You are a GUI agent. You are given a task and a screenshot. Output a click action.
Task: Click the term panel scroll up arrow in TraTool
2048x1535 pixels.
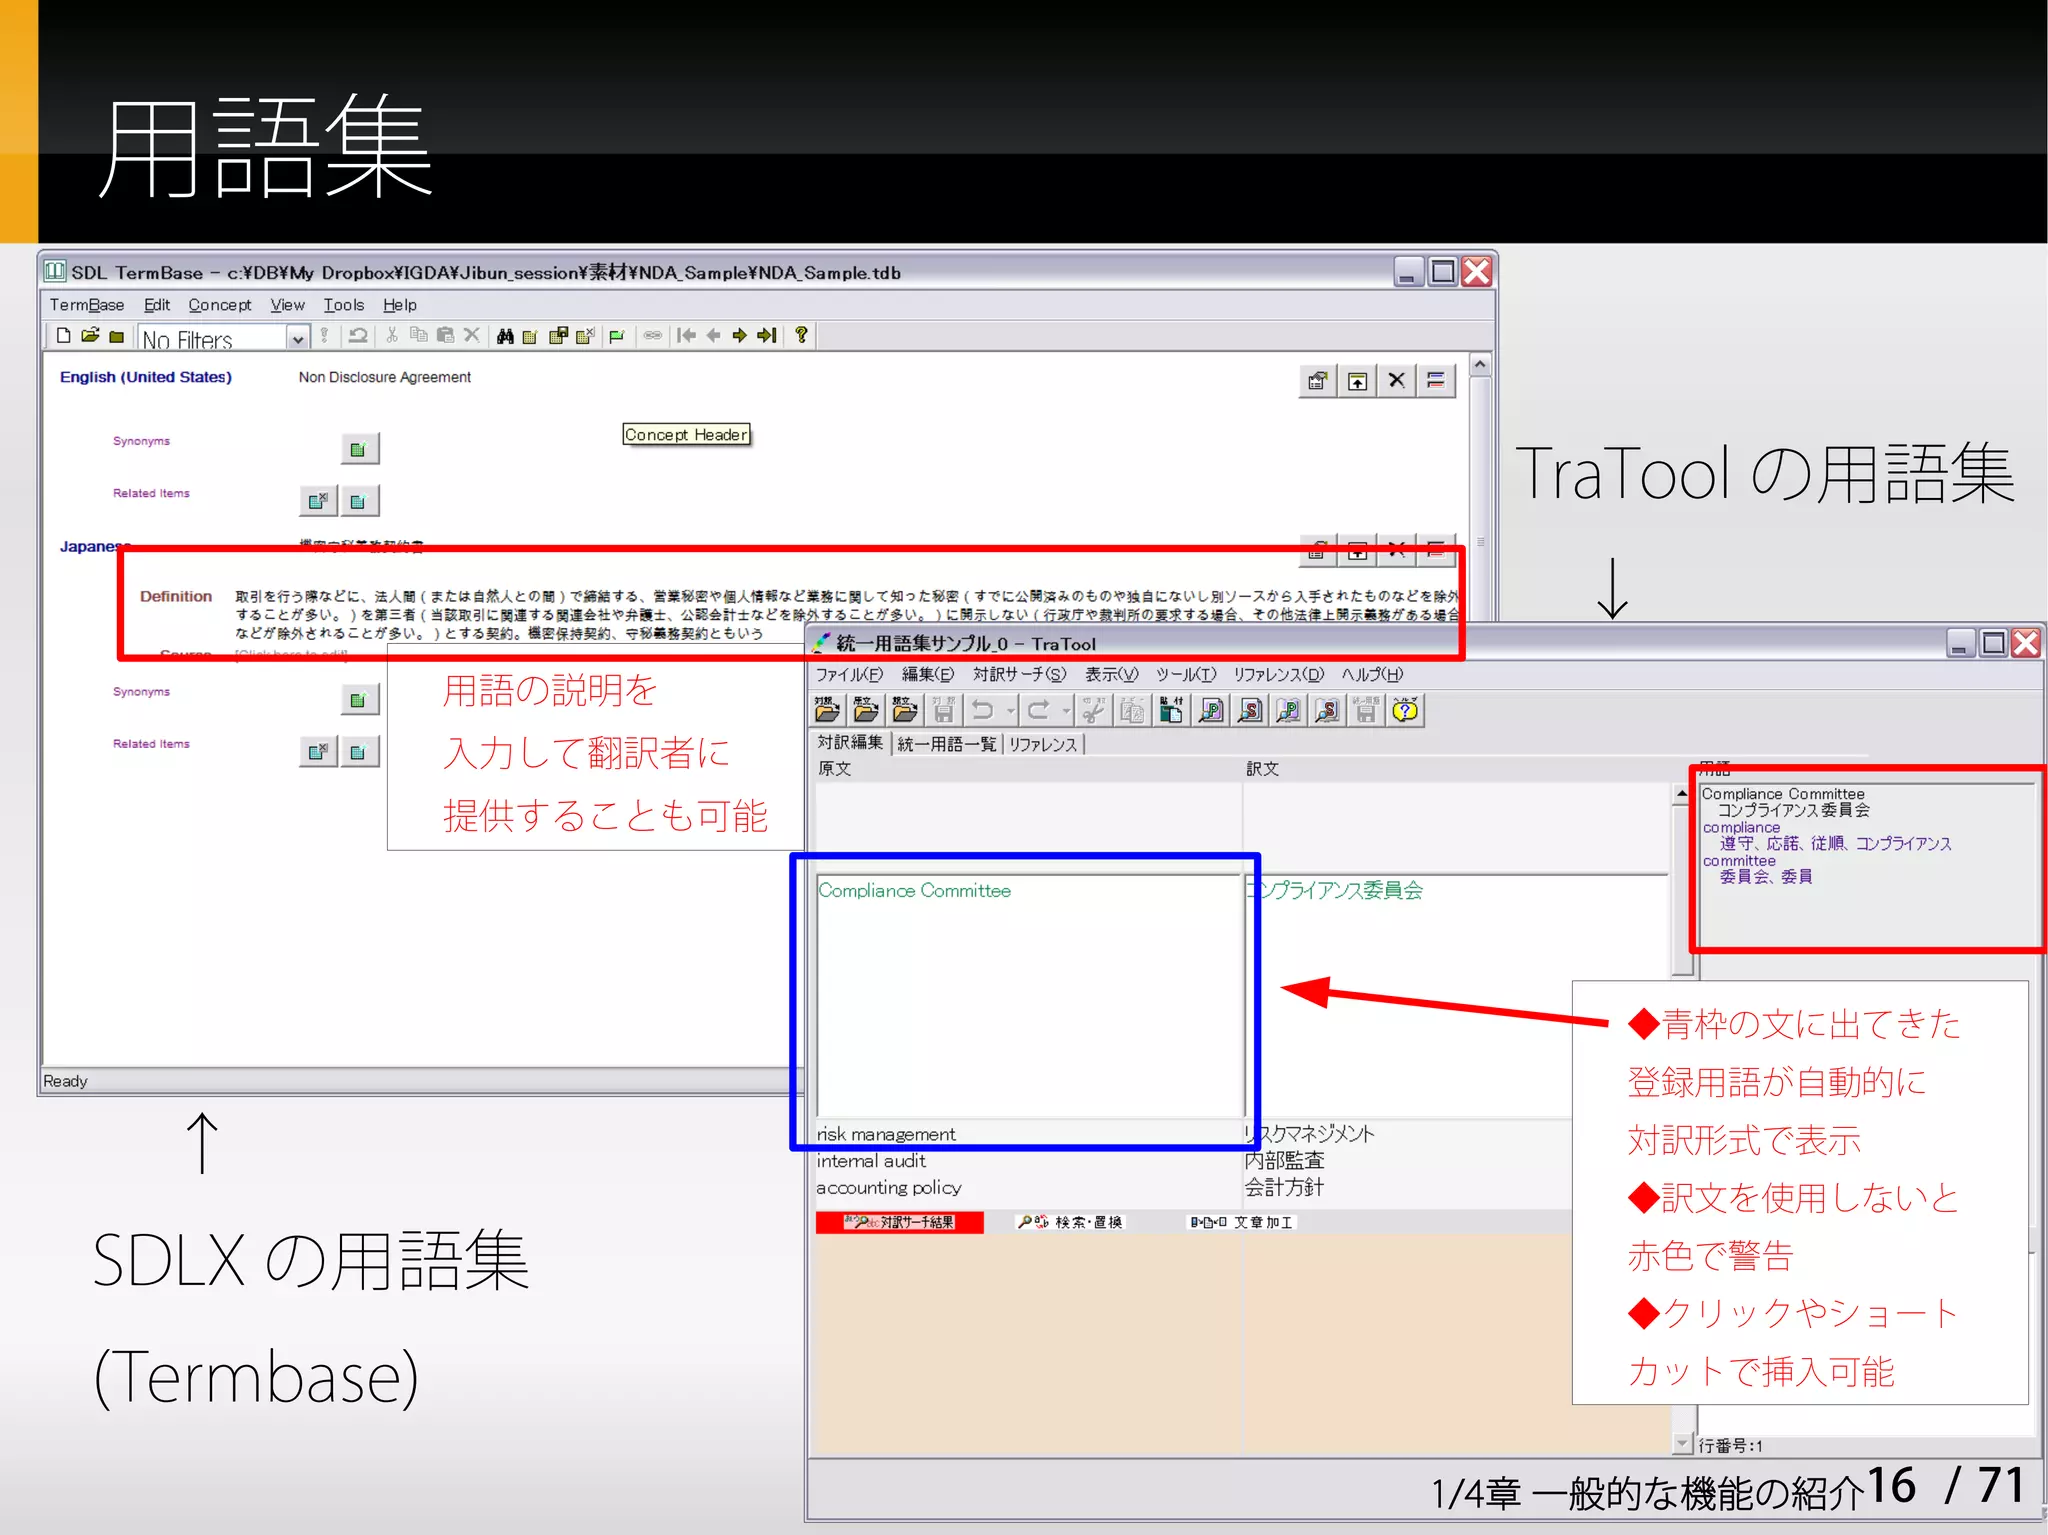point(1683,795)
